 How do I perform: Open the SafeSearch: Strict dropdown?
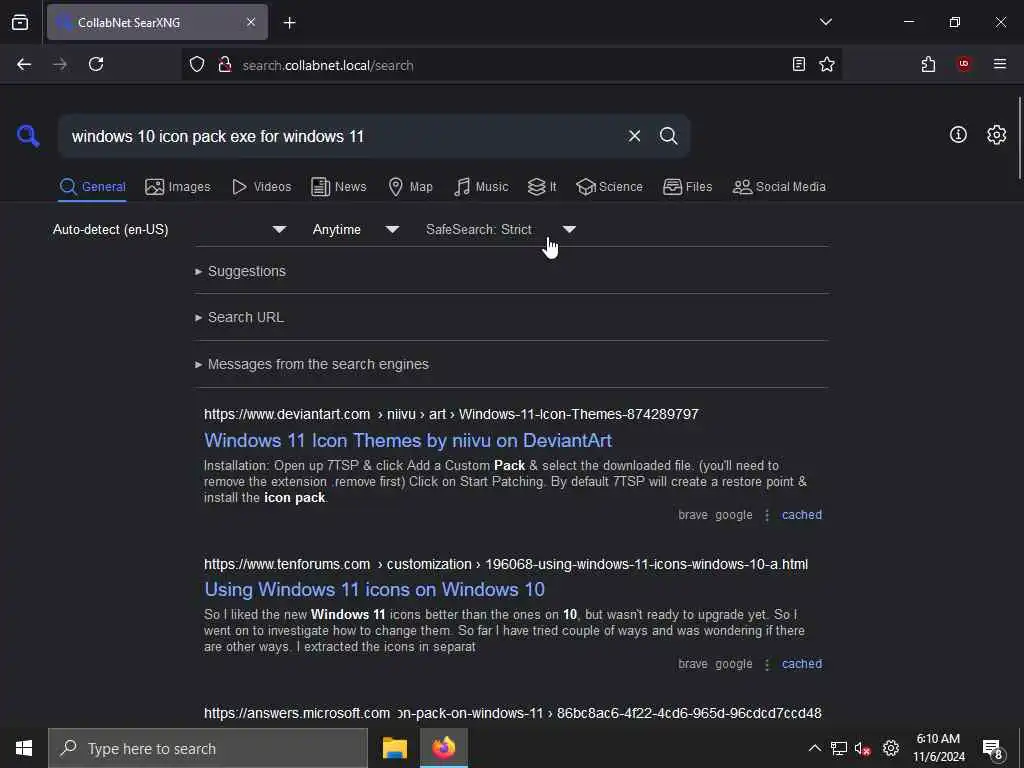[x=500, y=229]
